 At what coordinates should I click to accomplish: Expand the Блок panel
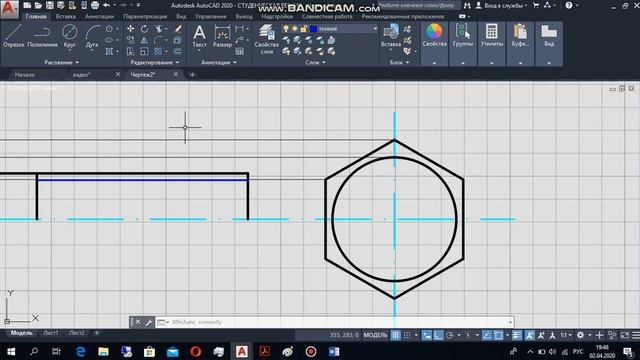399,62
